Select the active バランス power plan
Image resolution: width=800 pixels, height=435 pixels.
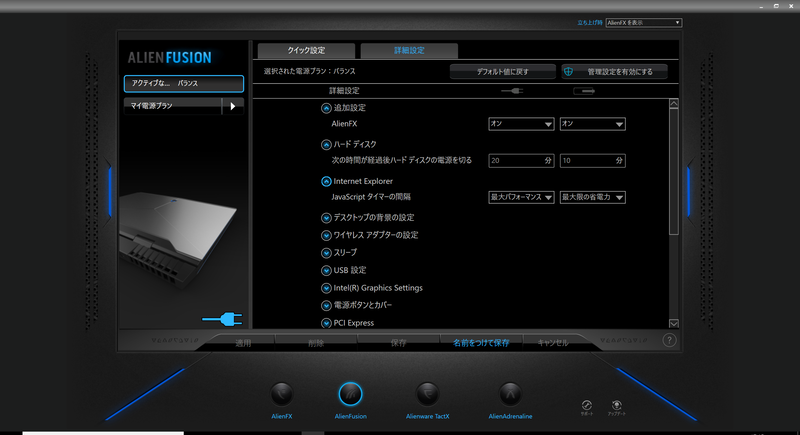pyautogui.click(x=184, y=84)
